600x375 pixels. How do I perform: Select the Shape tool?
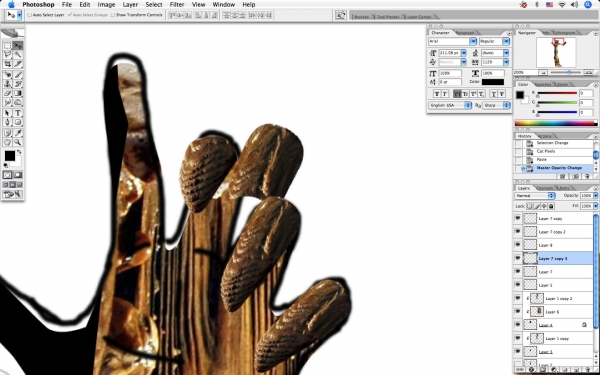18,122
